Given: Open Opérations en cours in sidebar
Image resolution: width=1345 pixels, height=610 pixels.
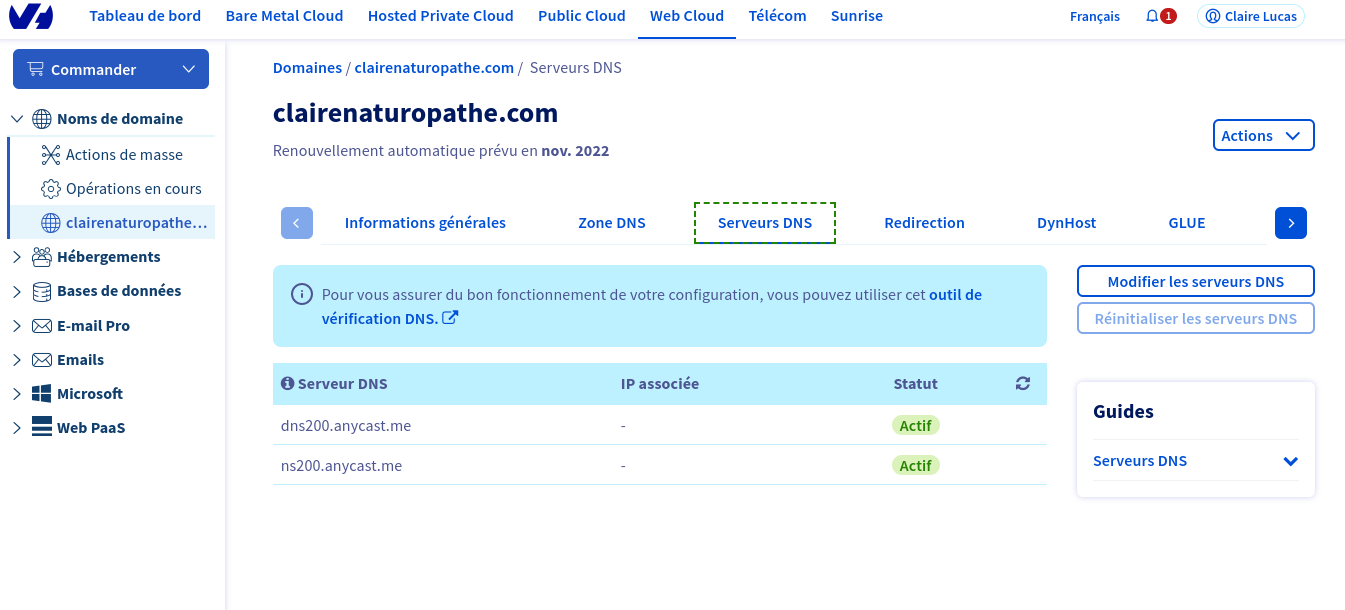Looking at the screenshot, I should click(133, 189).
